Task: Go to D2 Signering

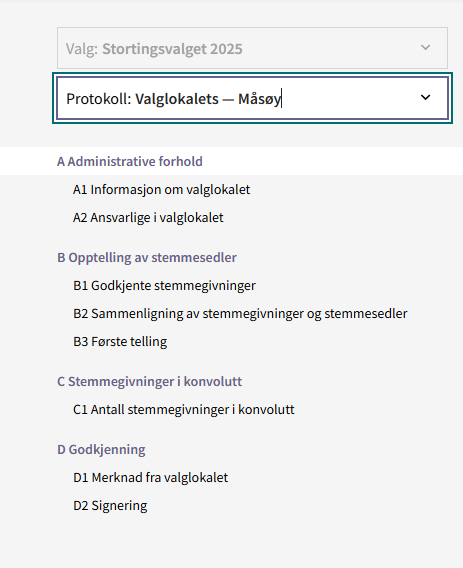Action: tap(110, 505)
